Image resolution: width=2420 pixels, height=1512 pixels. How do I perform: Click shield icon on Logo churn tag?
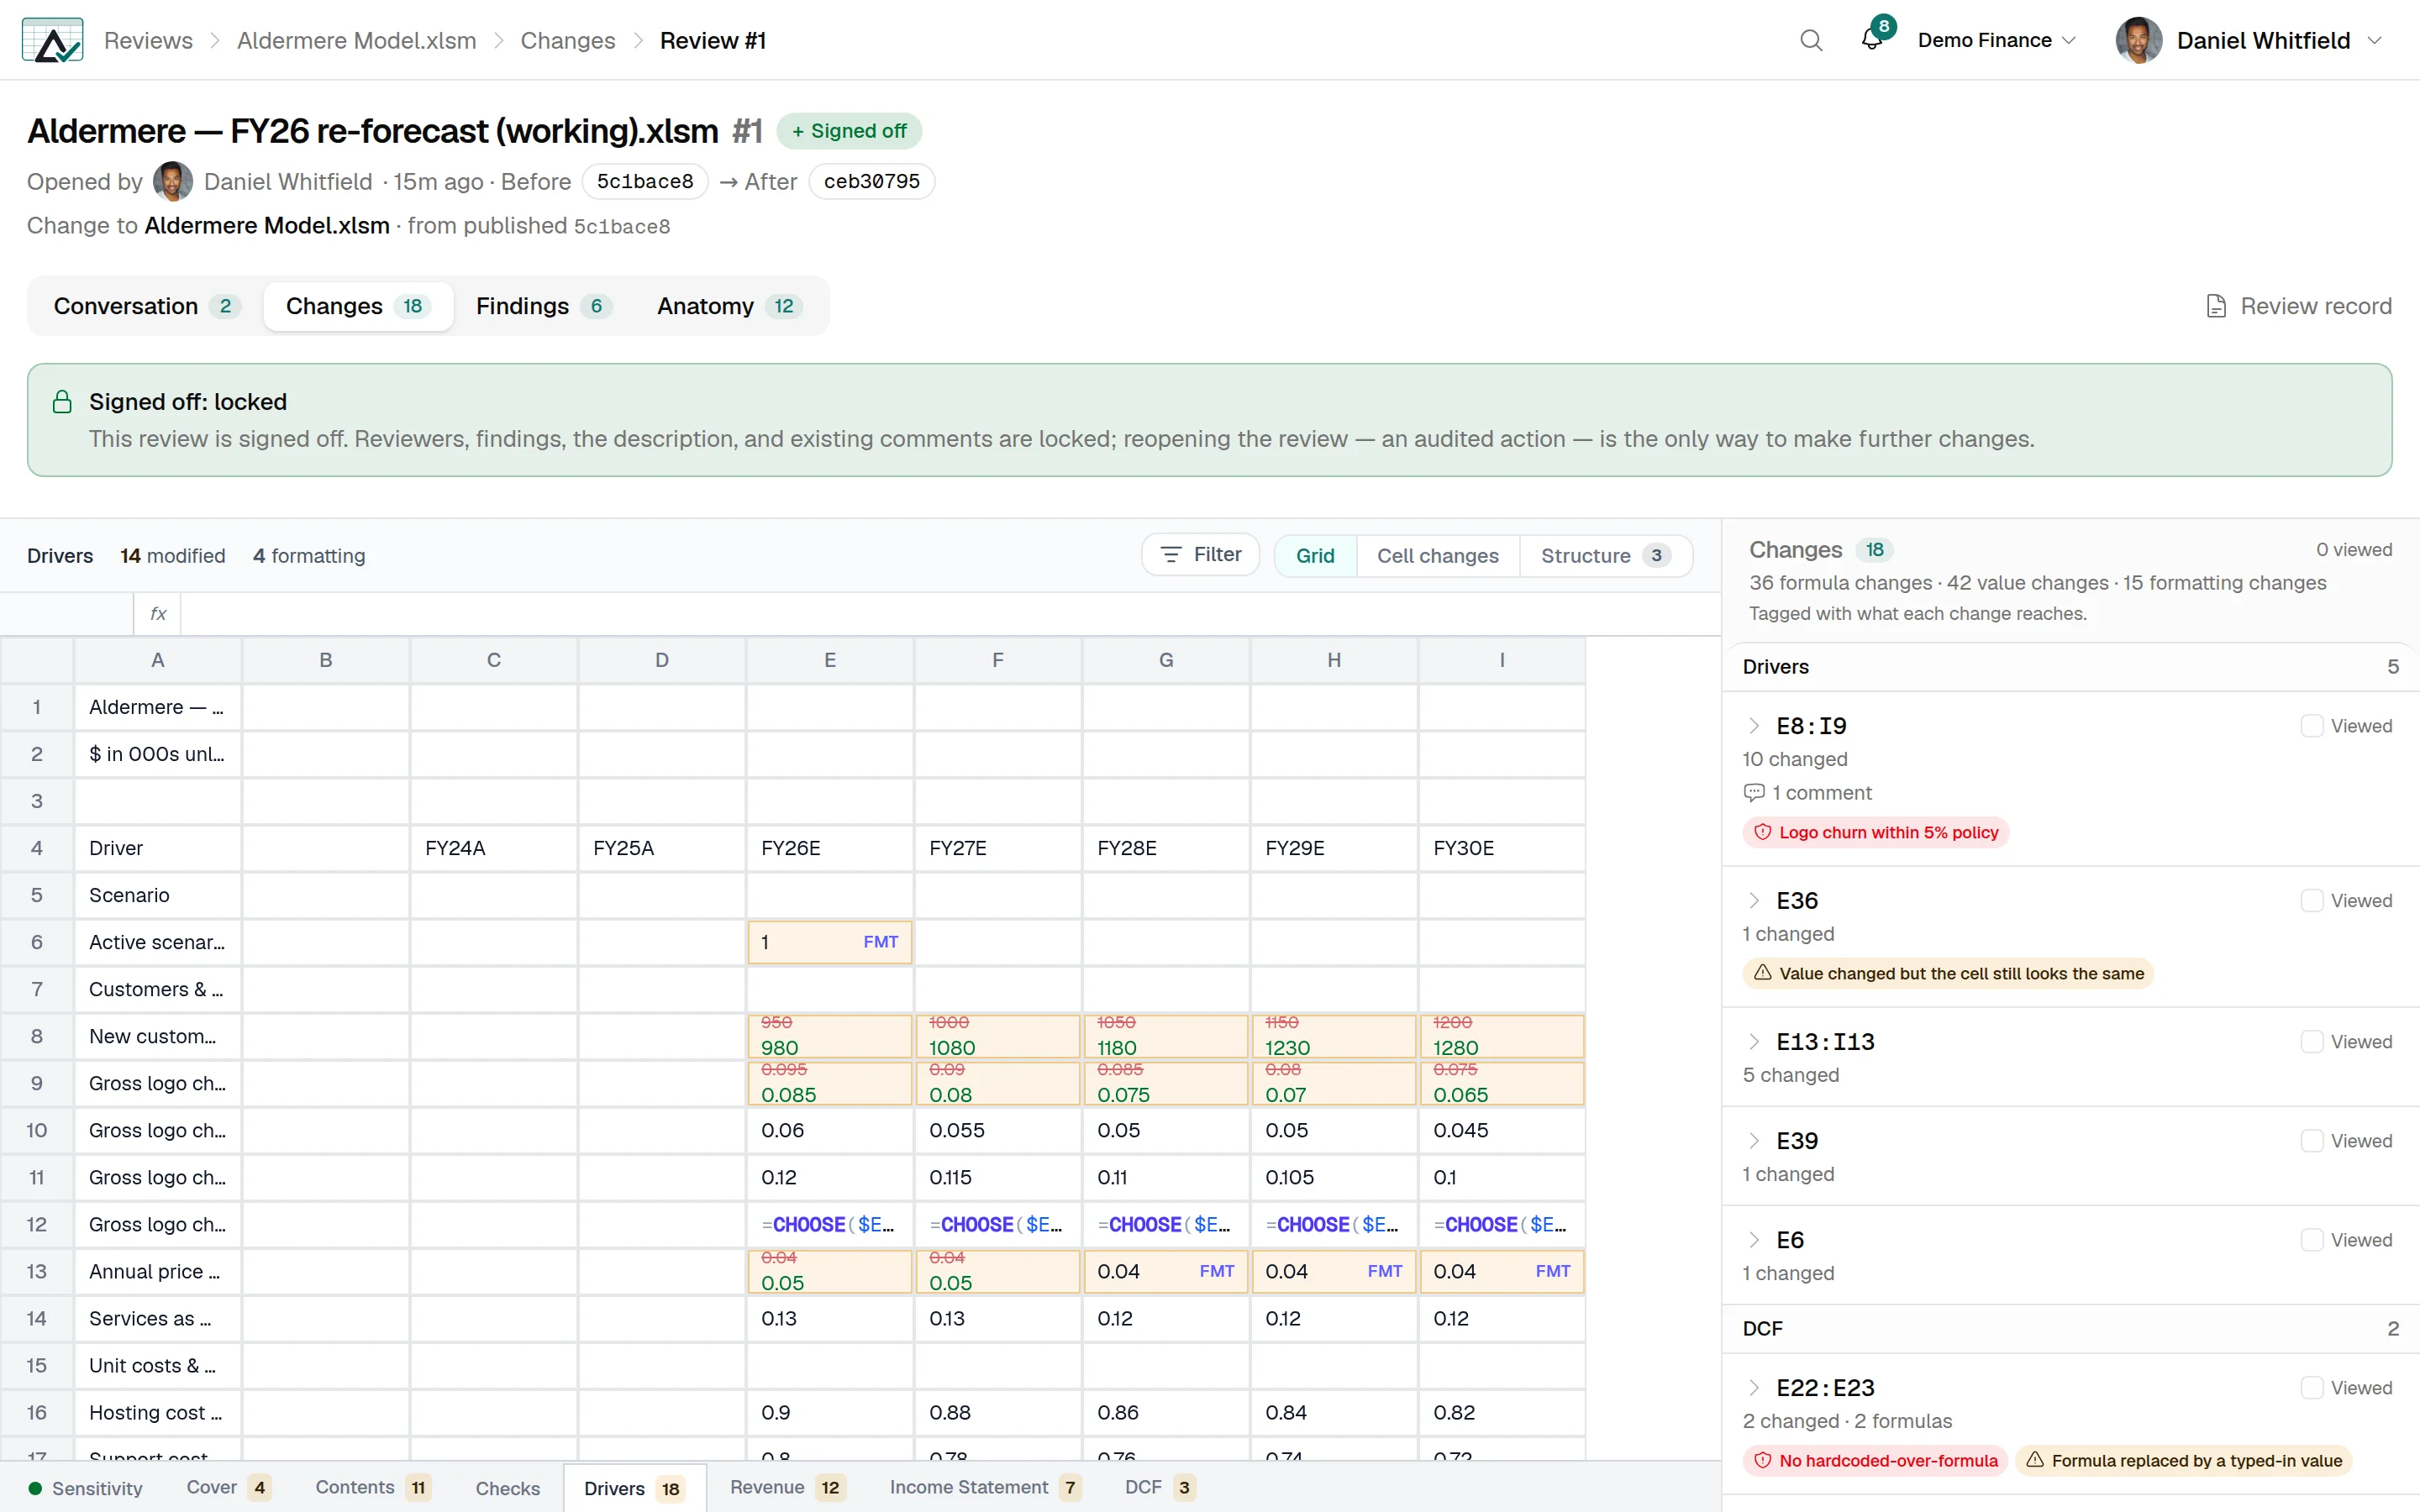pyautogui.click(x=1763, y=832)
